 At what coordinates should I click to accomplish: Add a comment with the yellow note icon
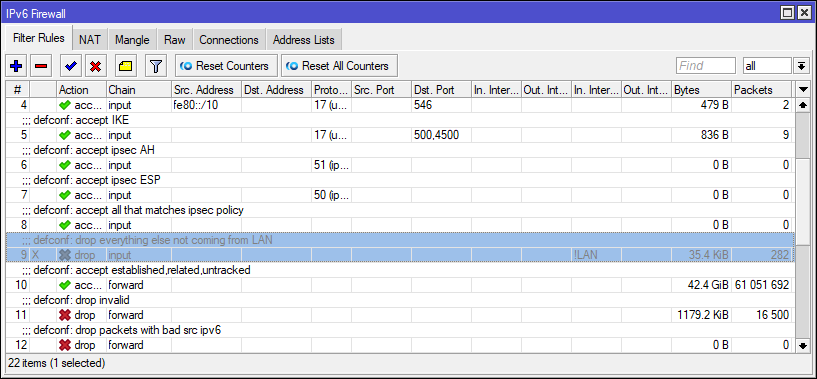point(126,66)
